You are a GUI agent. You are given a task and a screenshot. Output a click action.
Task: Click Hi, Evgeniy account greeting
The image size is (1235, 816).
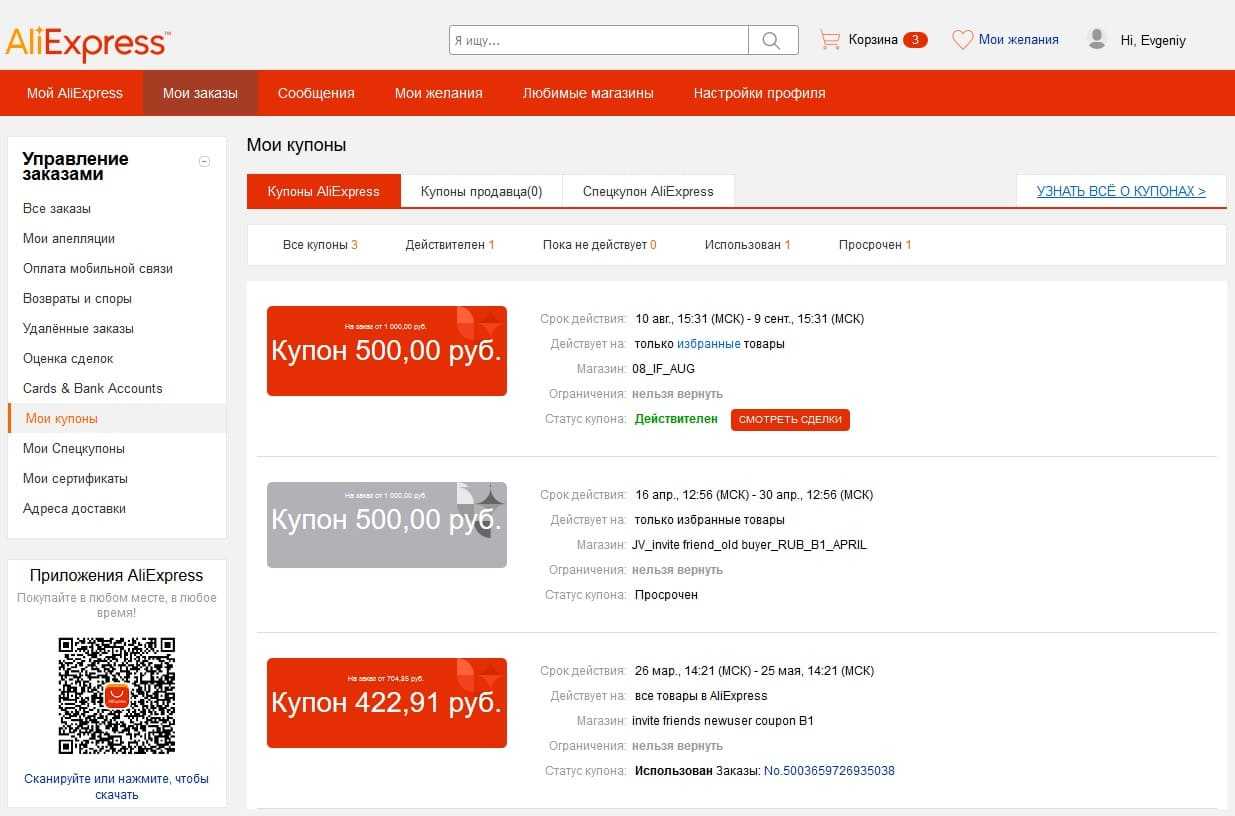pyautogui.click(x=1153, y=41)
